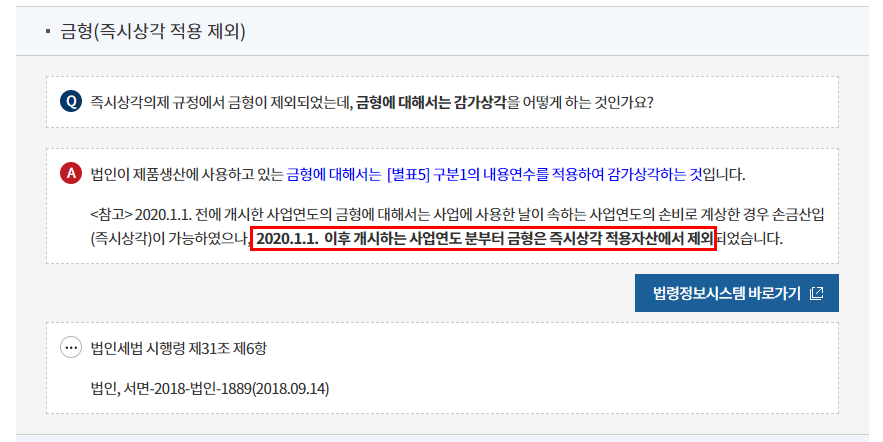883x442 pixels.
Task: Click the dashed question box area
Action: 442,102
